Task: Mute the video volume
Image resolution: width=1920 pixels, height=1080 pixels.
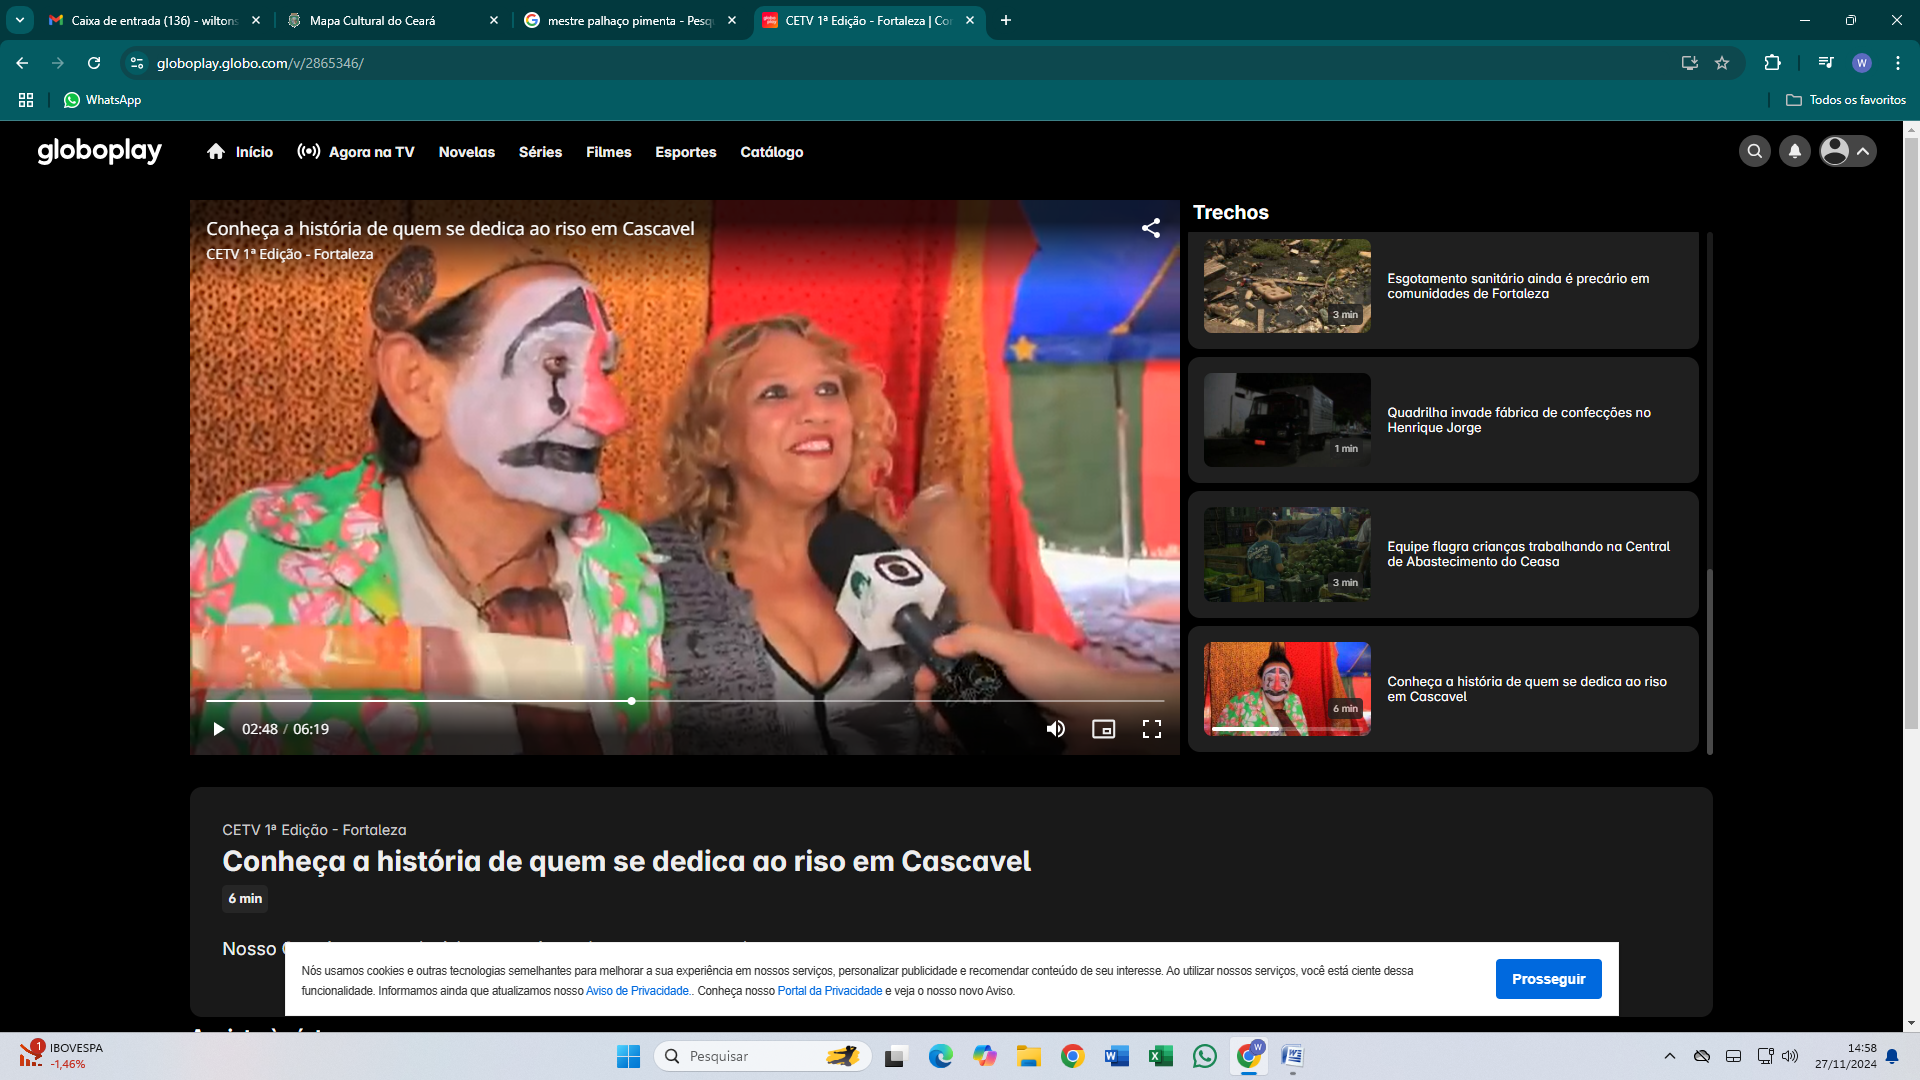Action: point(1055,729)
